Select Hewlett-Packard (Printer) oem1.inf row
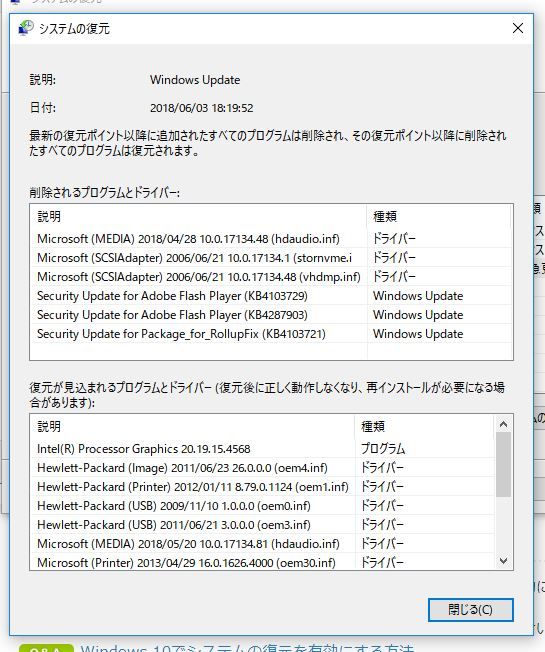545x652 pixels. [263, 487]
